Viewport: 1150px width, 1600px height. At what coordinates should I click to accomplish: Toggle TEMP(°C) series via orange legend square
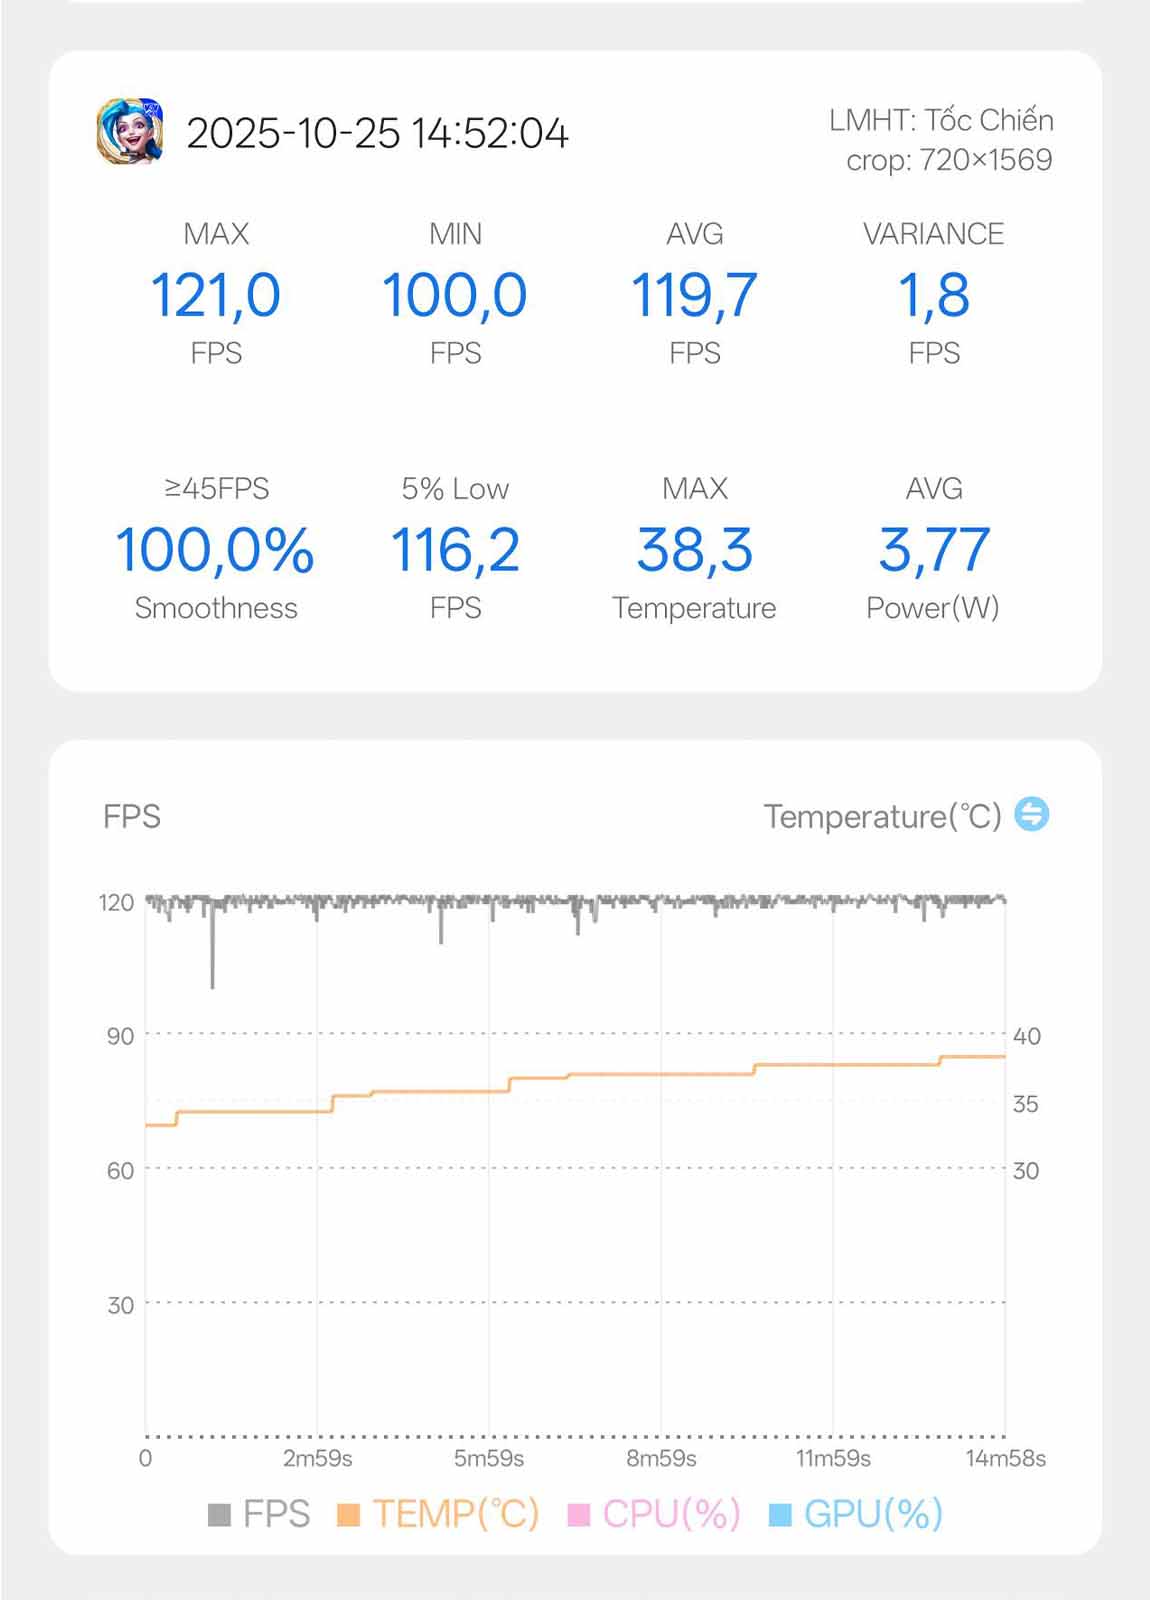[348, 1514]
